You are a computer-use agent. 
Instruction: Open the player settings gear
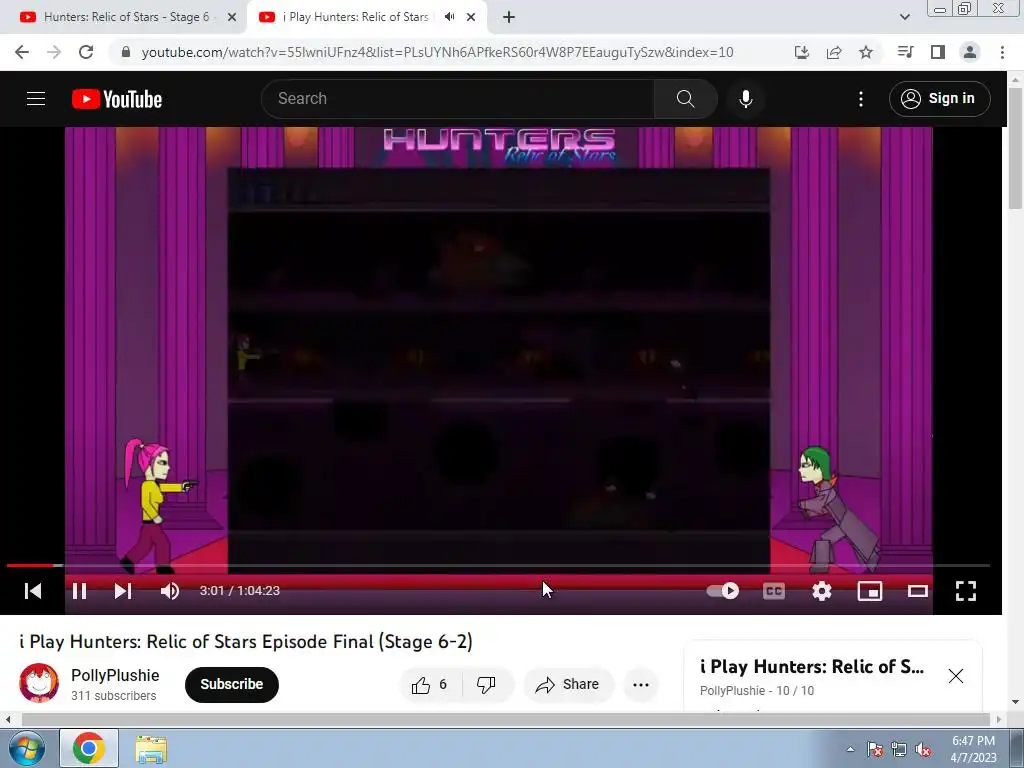point(822,591)
